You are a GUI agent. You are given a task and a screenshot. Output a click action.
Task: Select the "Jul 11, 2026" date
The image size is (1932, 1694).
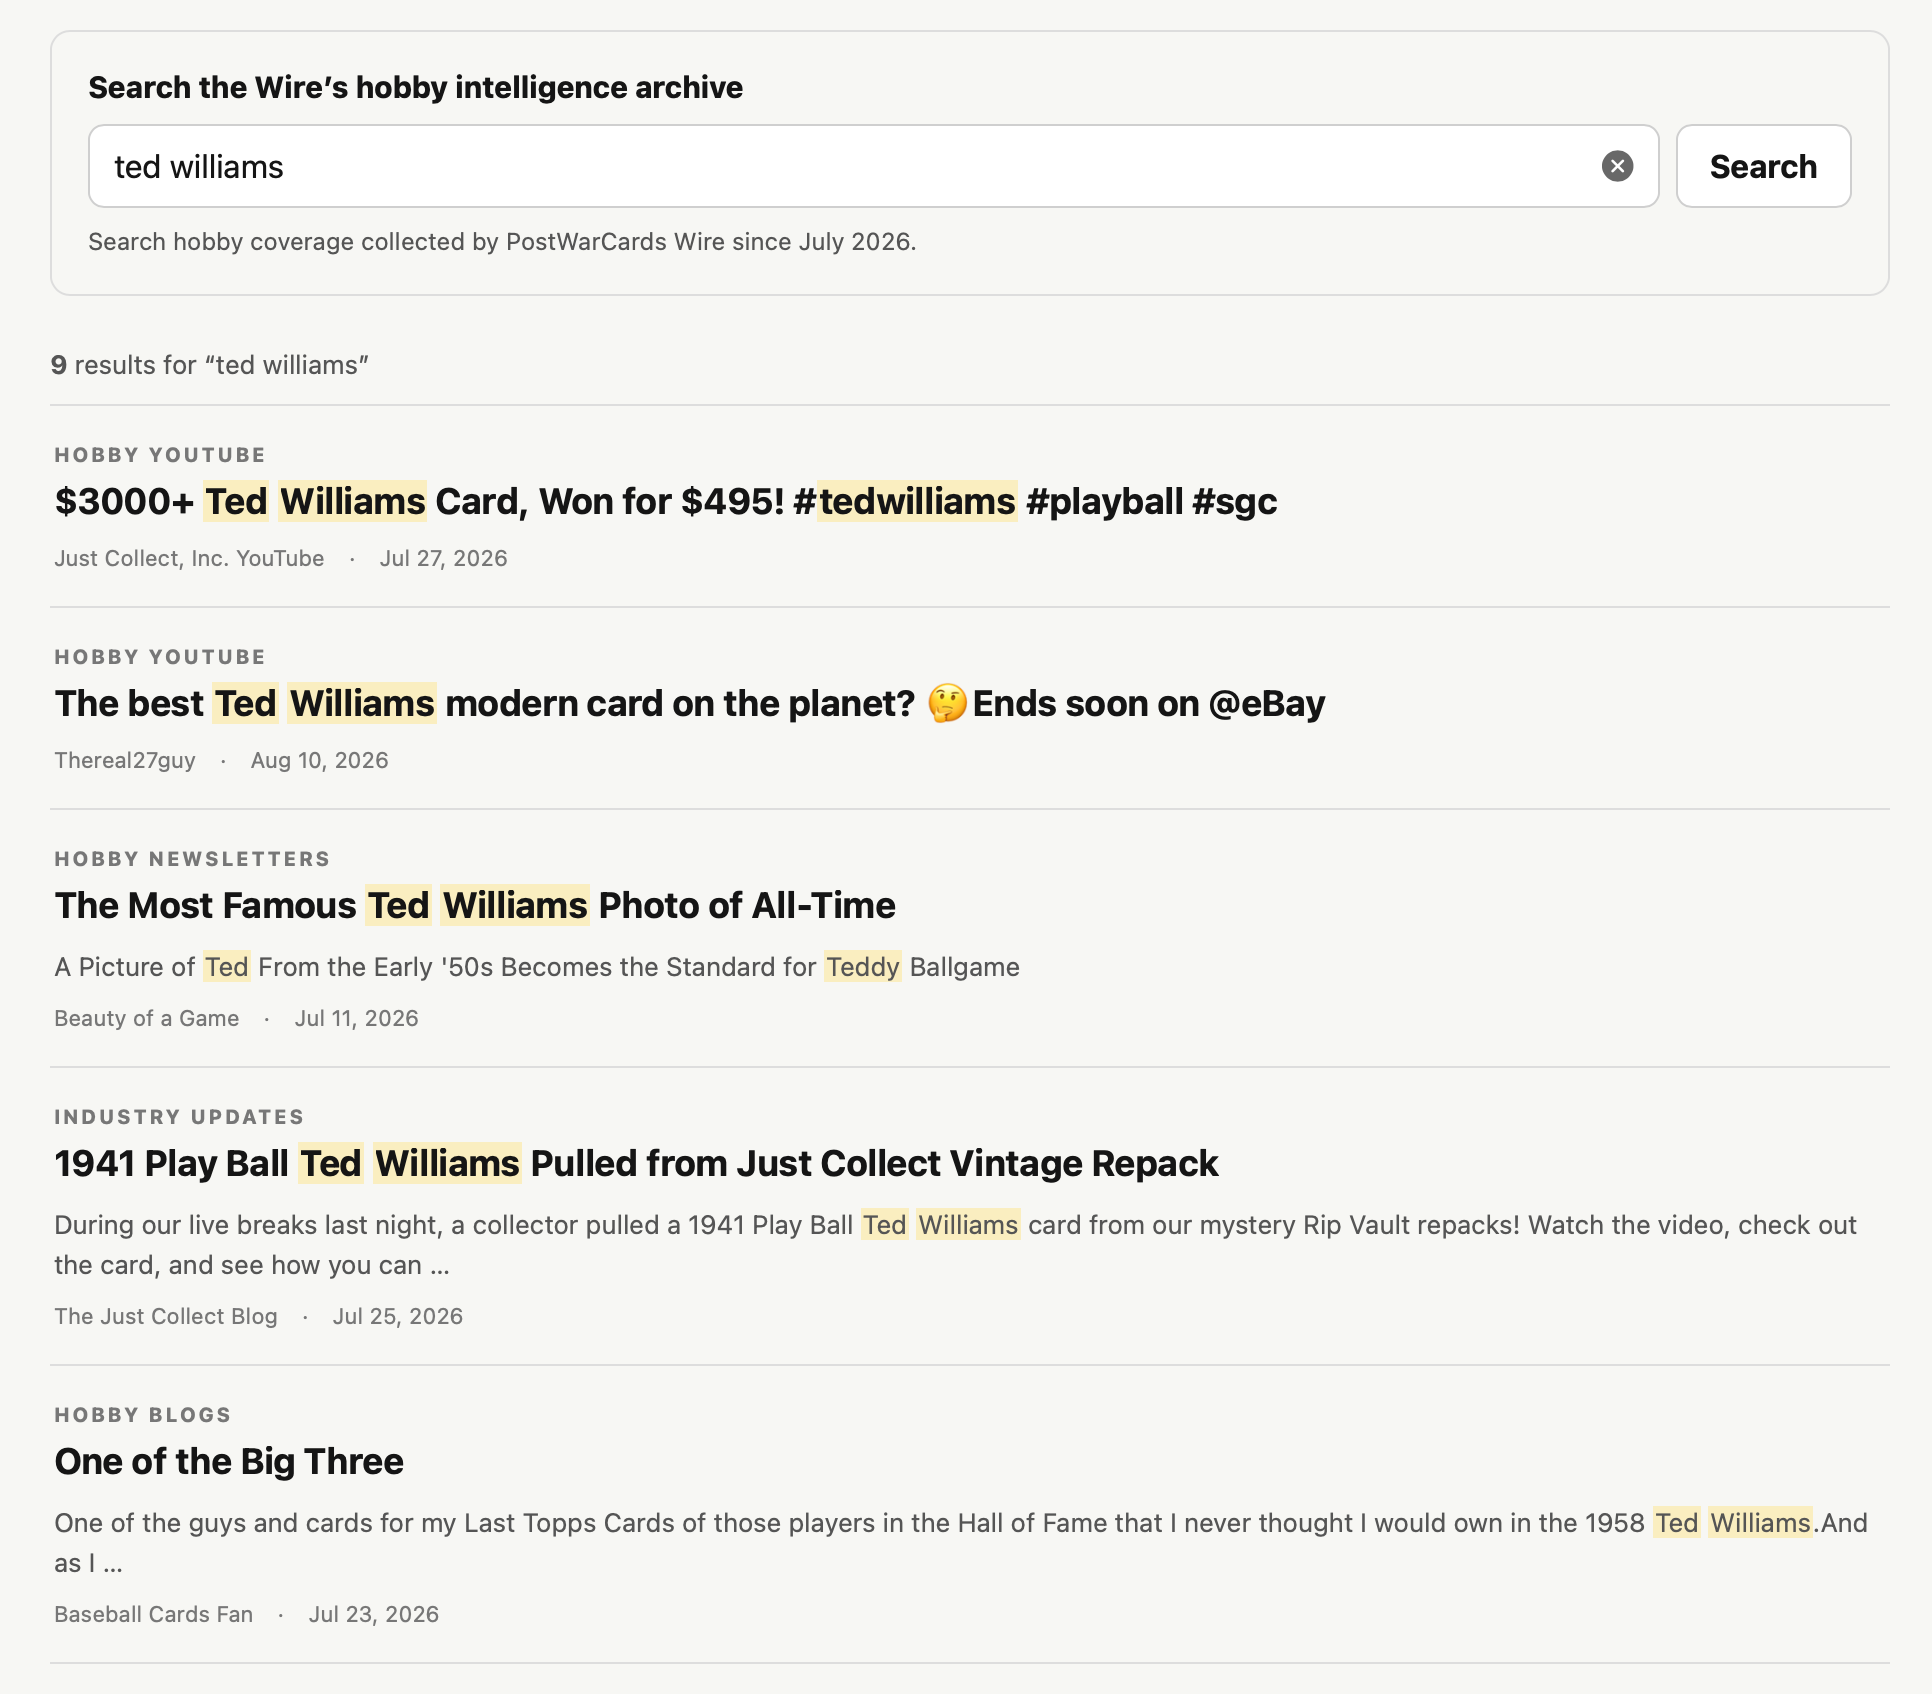pyautogui.click(x=356, y=1018)
